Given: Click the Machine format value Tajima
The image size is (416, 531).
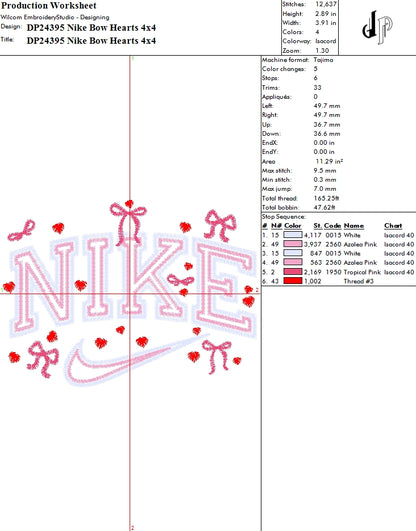Looking at the screenshot, I should tap(323, 60).
